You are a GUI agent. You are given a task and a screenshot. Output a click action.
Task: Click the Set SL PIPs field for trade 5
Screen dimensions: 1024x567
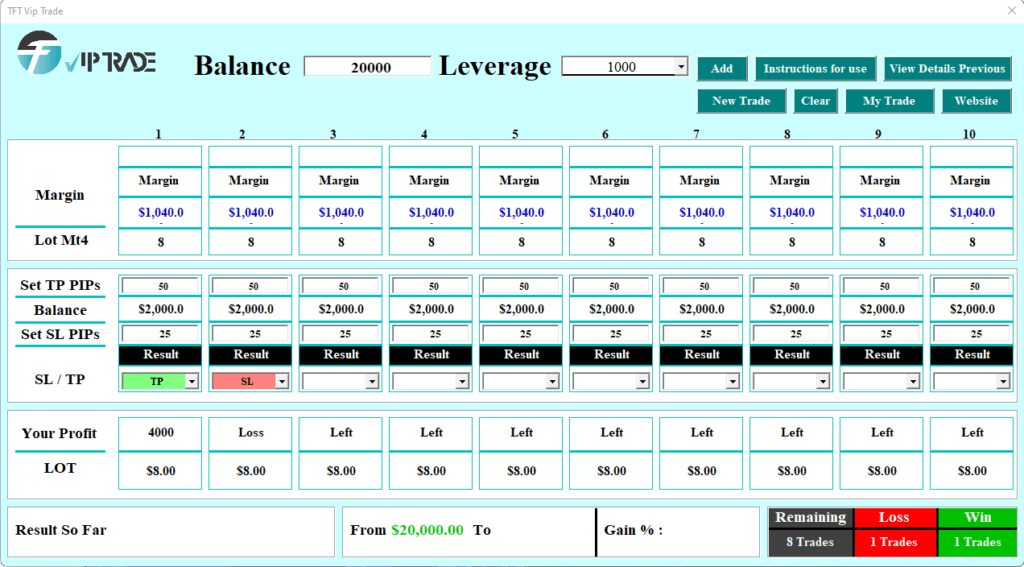(x=521, y=334)
